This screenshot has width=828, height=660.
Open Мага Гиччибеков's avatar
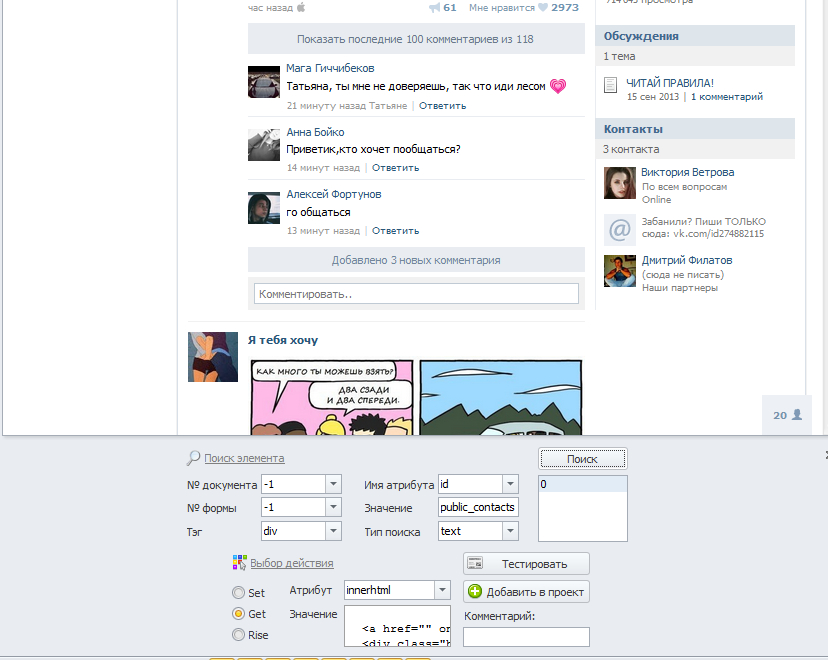(x=264, y=82)
